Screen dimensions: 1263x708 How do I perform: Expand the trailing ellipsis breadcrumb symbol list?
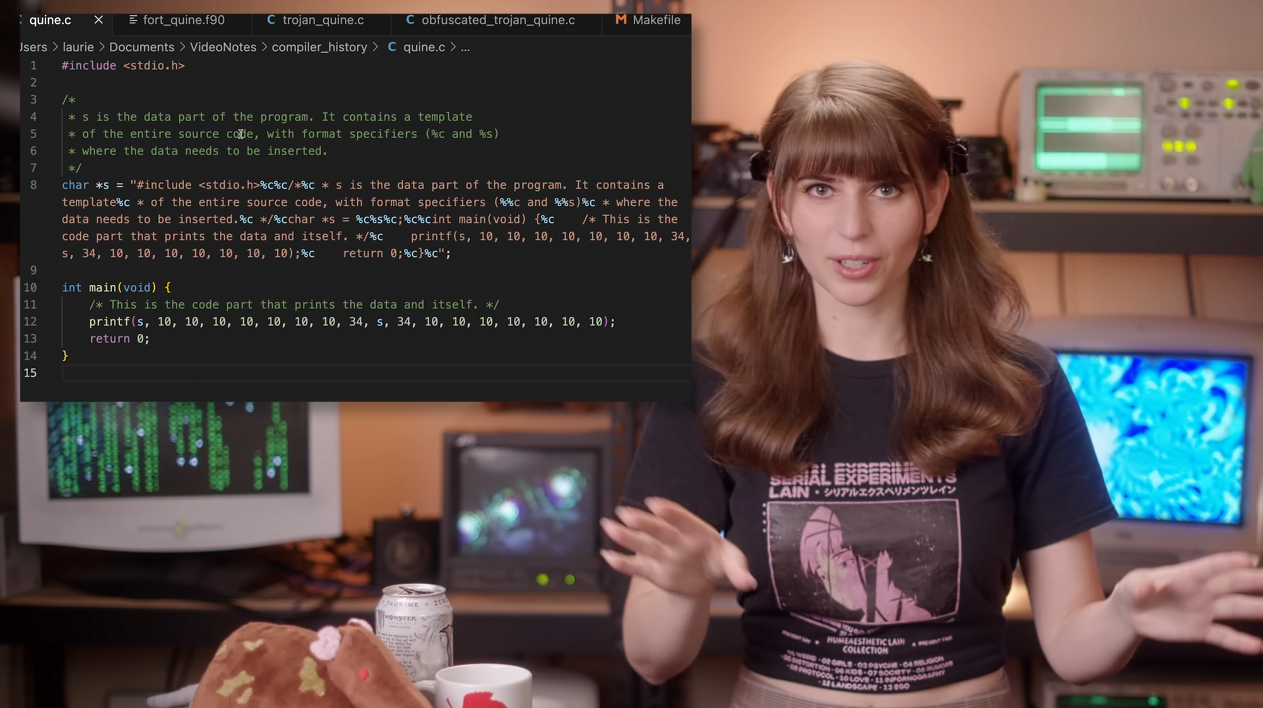(465, 47)
